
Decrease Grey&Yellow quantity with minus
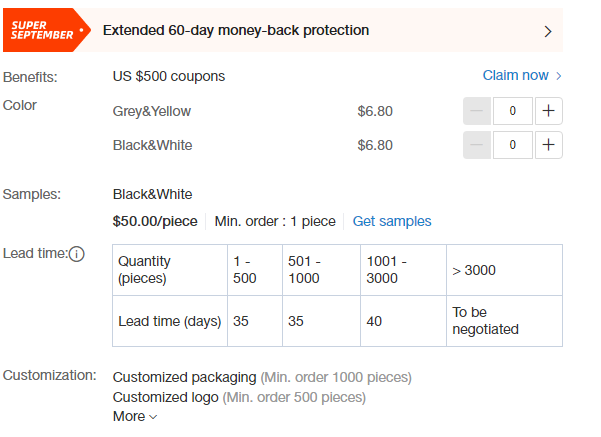click(x=477, y=111)
